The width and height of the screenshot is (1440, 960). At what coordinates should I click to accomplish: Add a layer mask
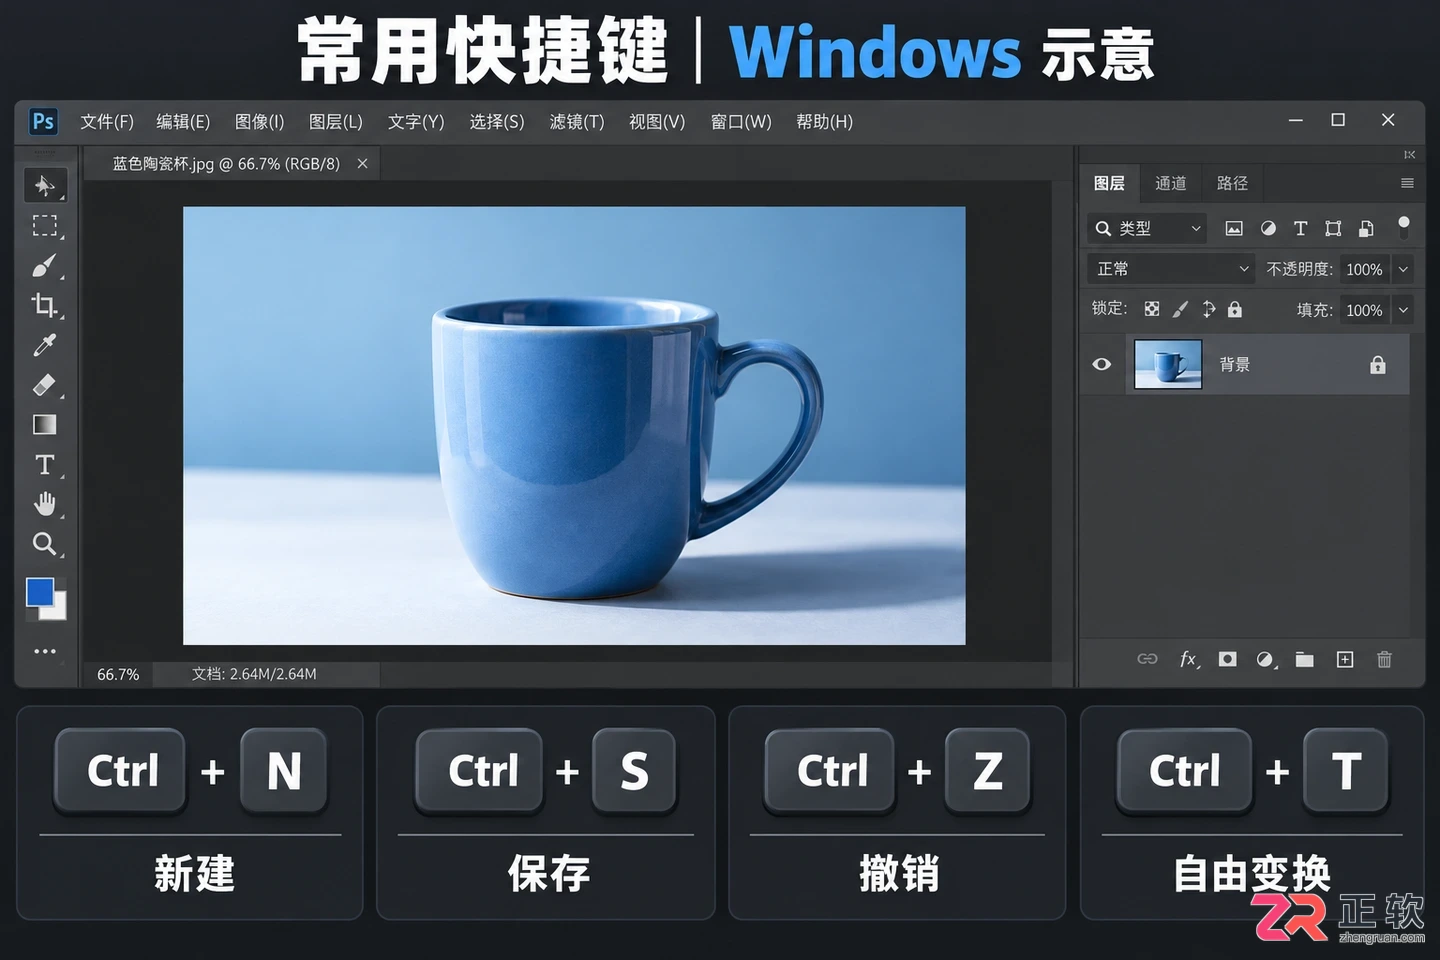pyautogui.click(x=1227, y=659)
